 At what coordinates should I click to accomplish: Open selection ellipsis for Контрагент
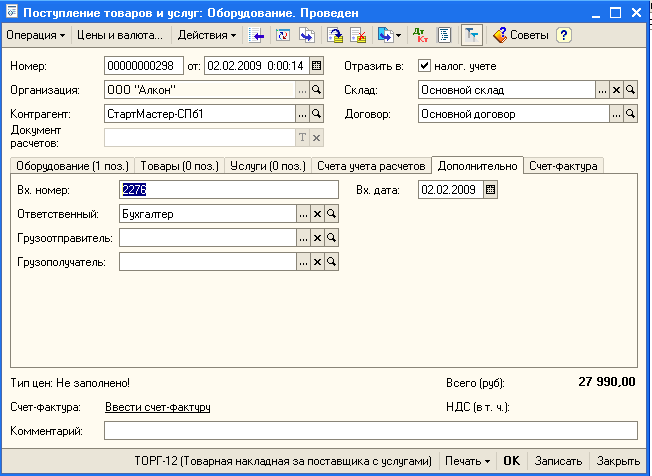click(302, 114)
